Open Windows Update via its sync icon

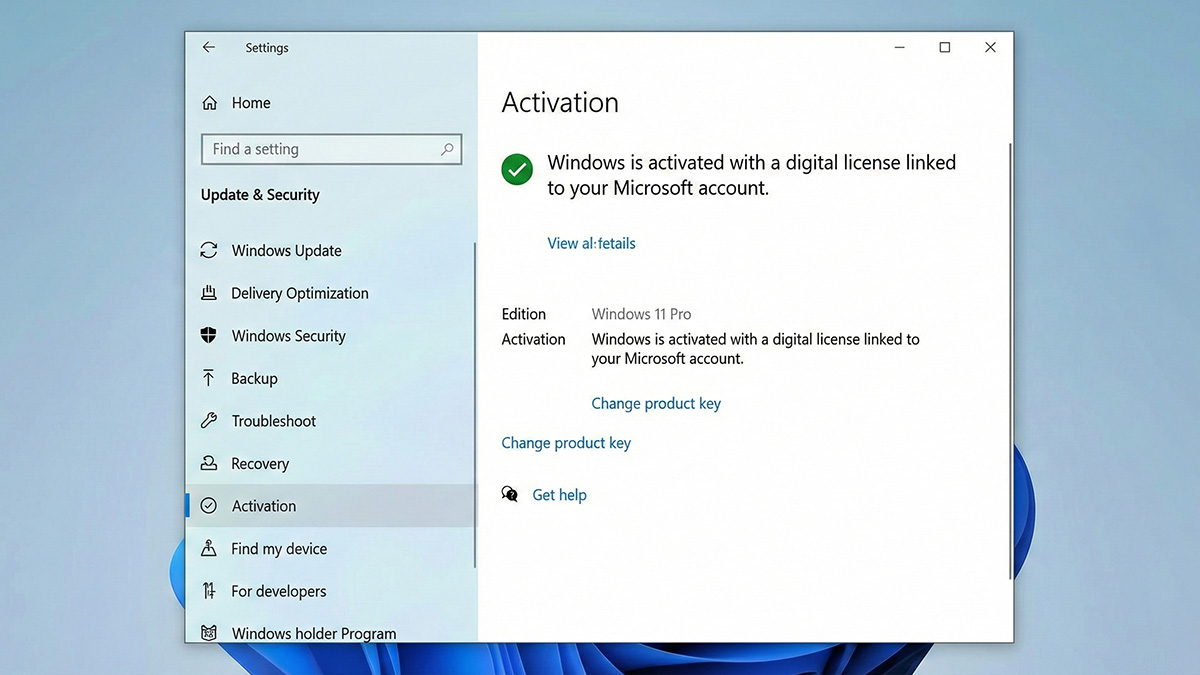(x=209, y=250)
